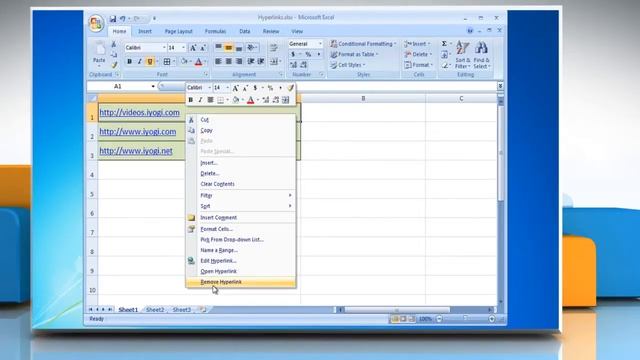Open Sort & Filter in Editing group
The height and width of the screenshot is (360, 640).
pos(462,55)
